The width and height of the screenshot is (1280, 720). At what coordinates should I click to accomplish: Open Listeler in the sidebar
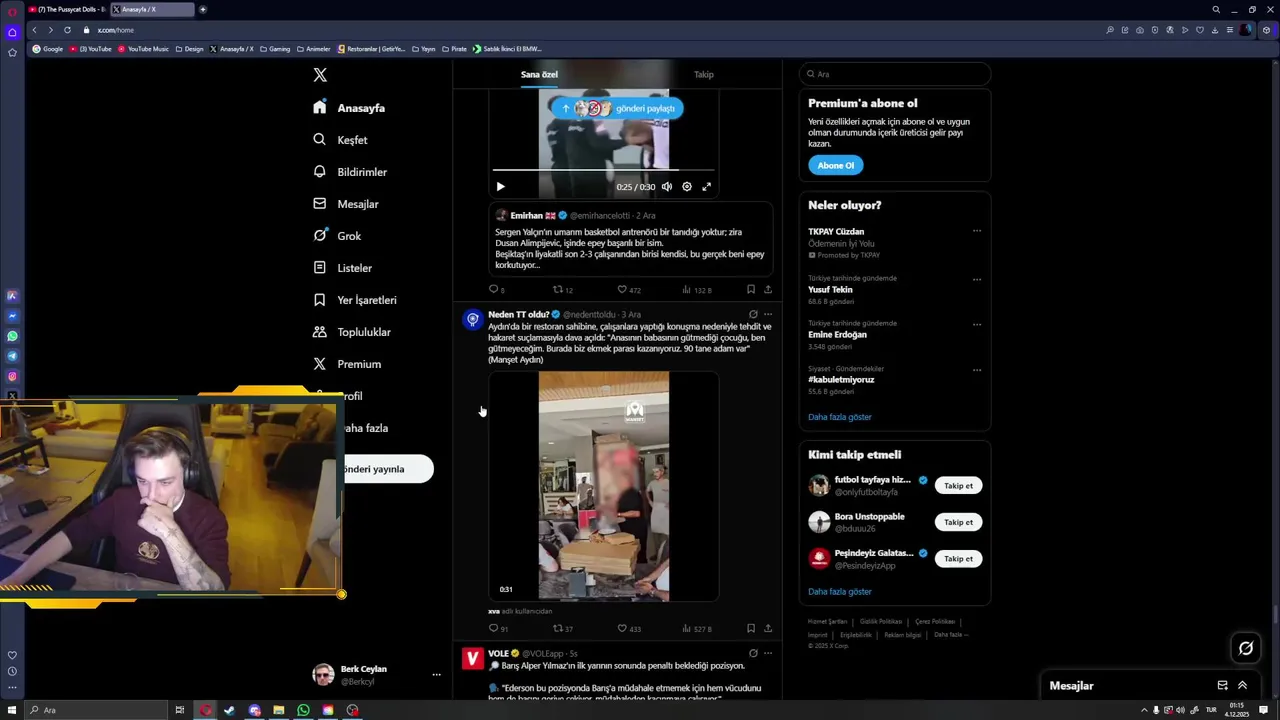[343, 268]
